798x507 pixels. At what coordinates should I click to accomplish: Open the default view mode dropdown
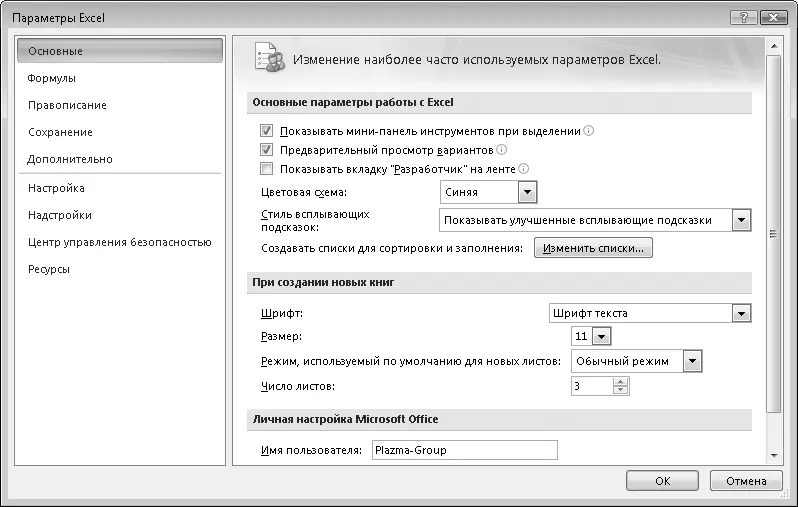(692, 361)
